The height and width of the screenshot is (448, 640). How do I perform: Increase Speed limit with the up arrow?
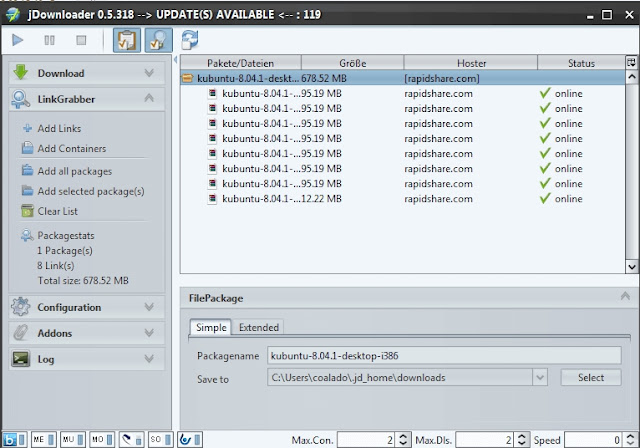click(630, 436)
